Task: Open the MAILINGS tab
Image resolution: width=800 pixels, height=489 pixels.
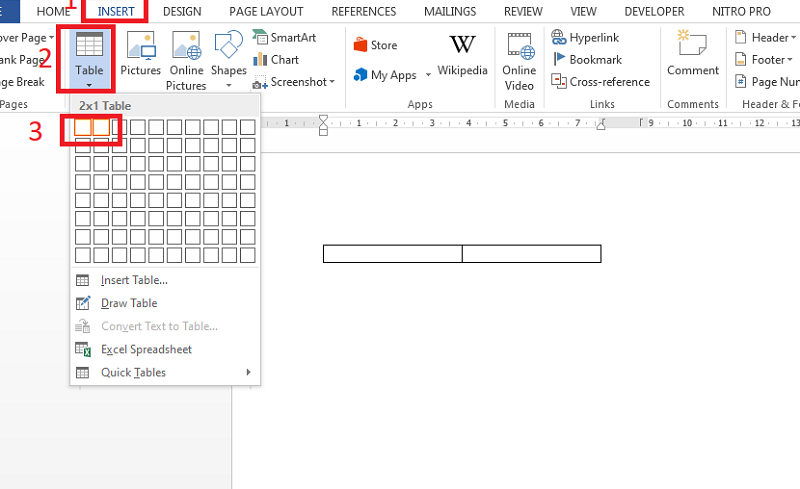Action: click(x=450, y=11)
